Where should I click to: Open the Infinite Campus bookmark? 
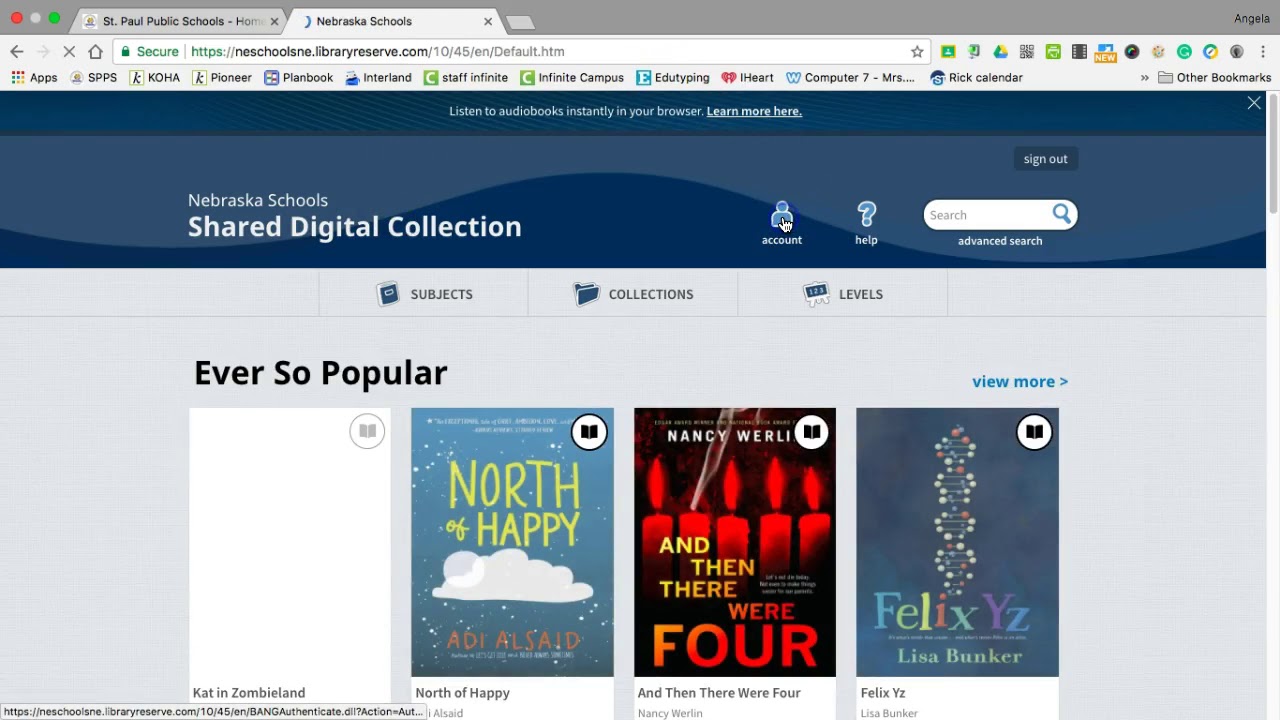coord(571,77)
